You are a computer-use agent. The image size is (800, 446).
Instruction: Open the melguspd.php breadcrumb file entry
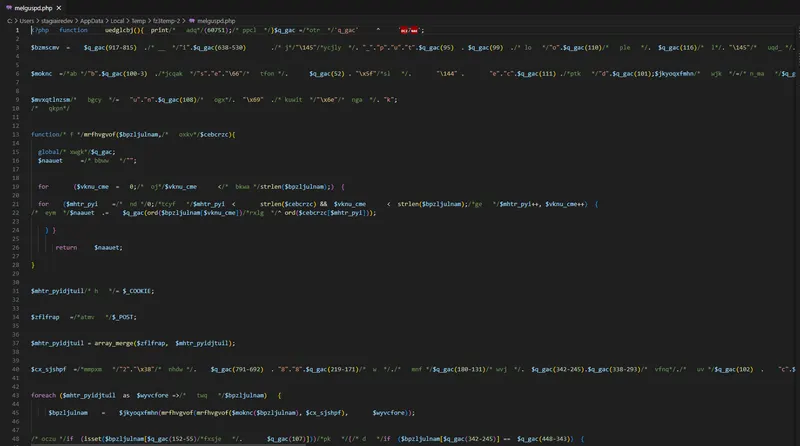[x=216, y=21]
